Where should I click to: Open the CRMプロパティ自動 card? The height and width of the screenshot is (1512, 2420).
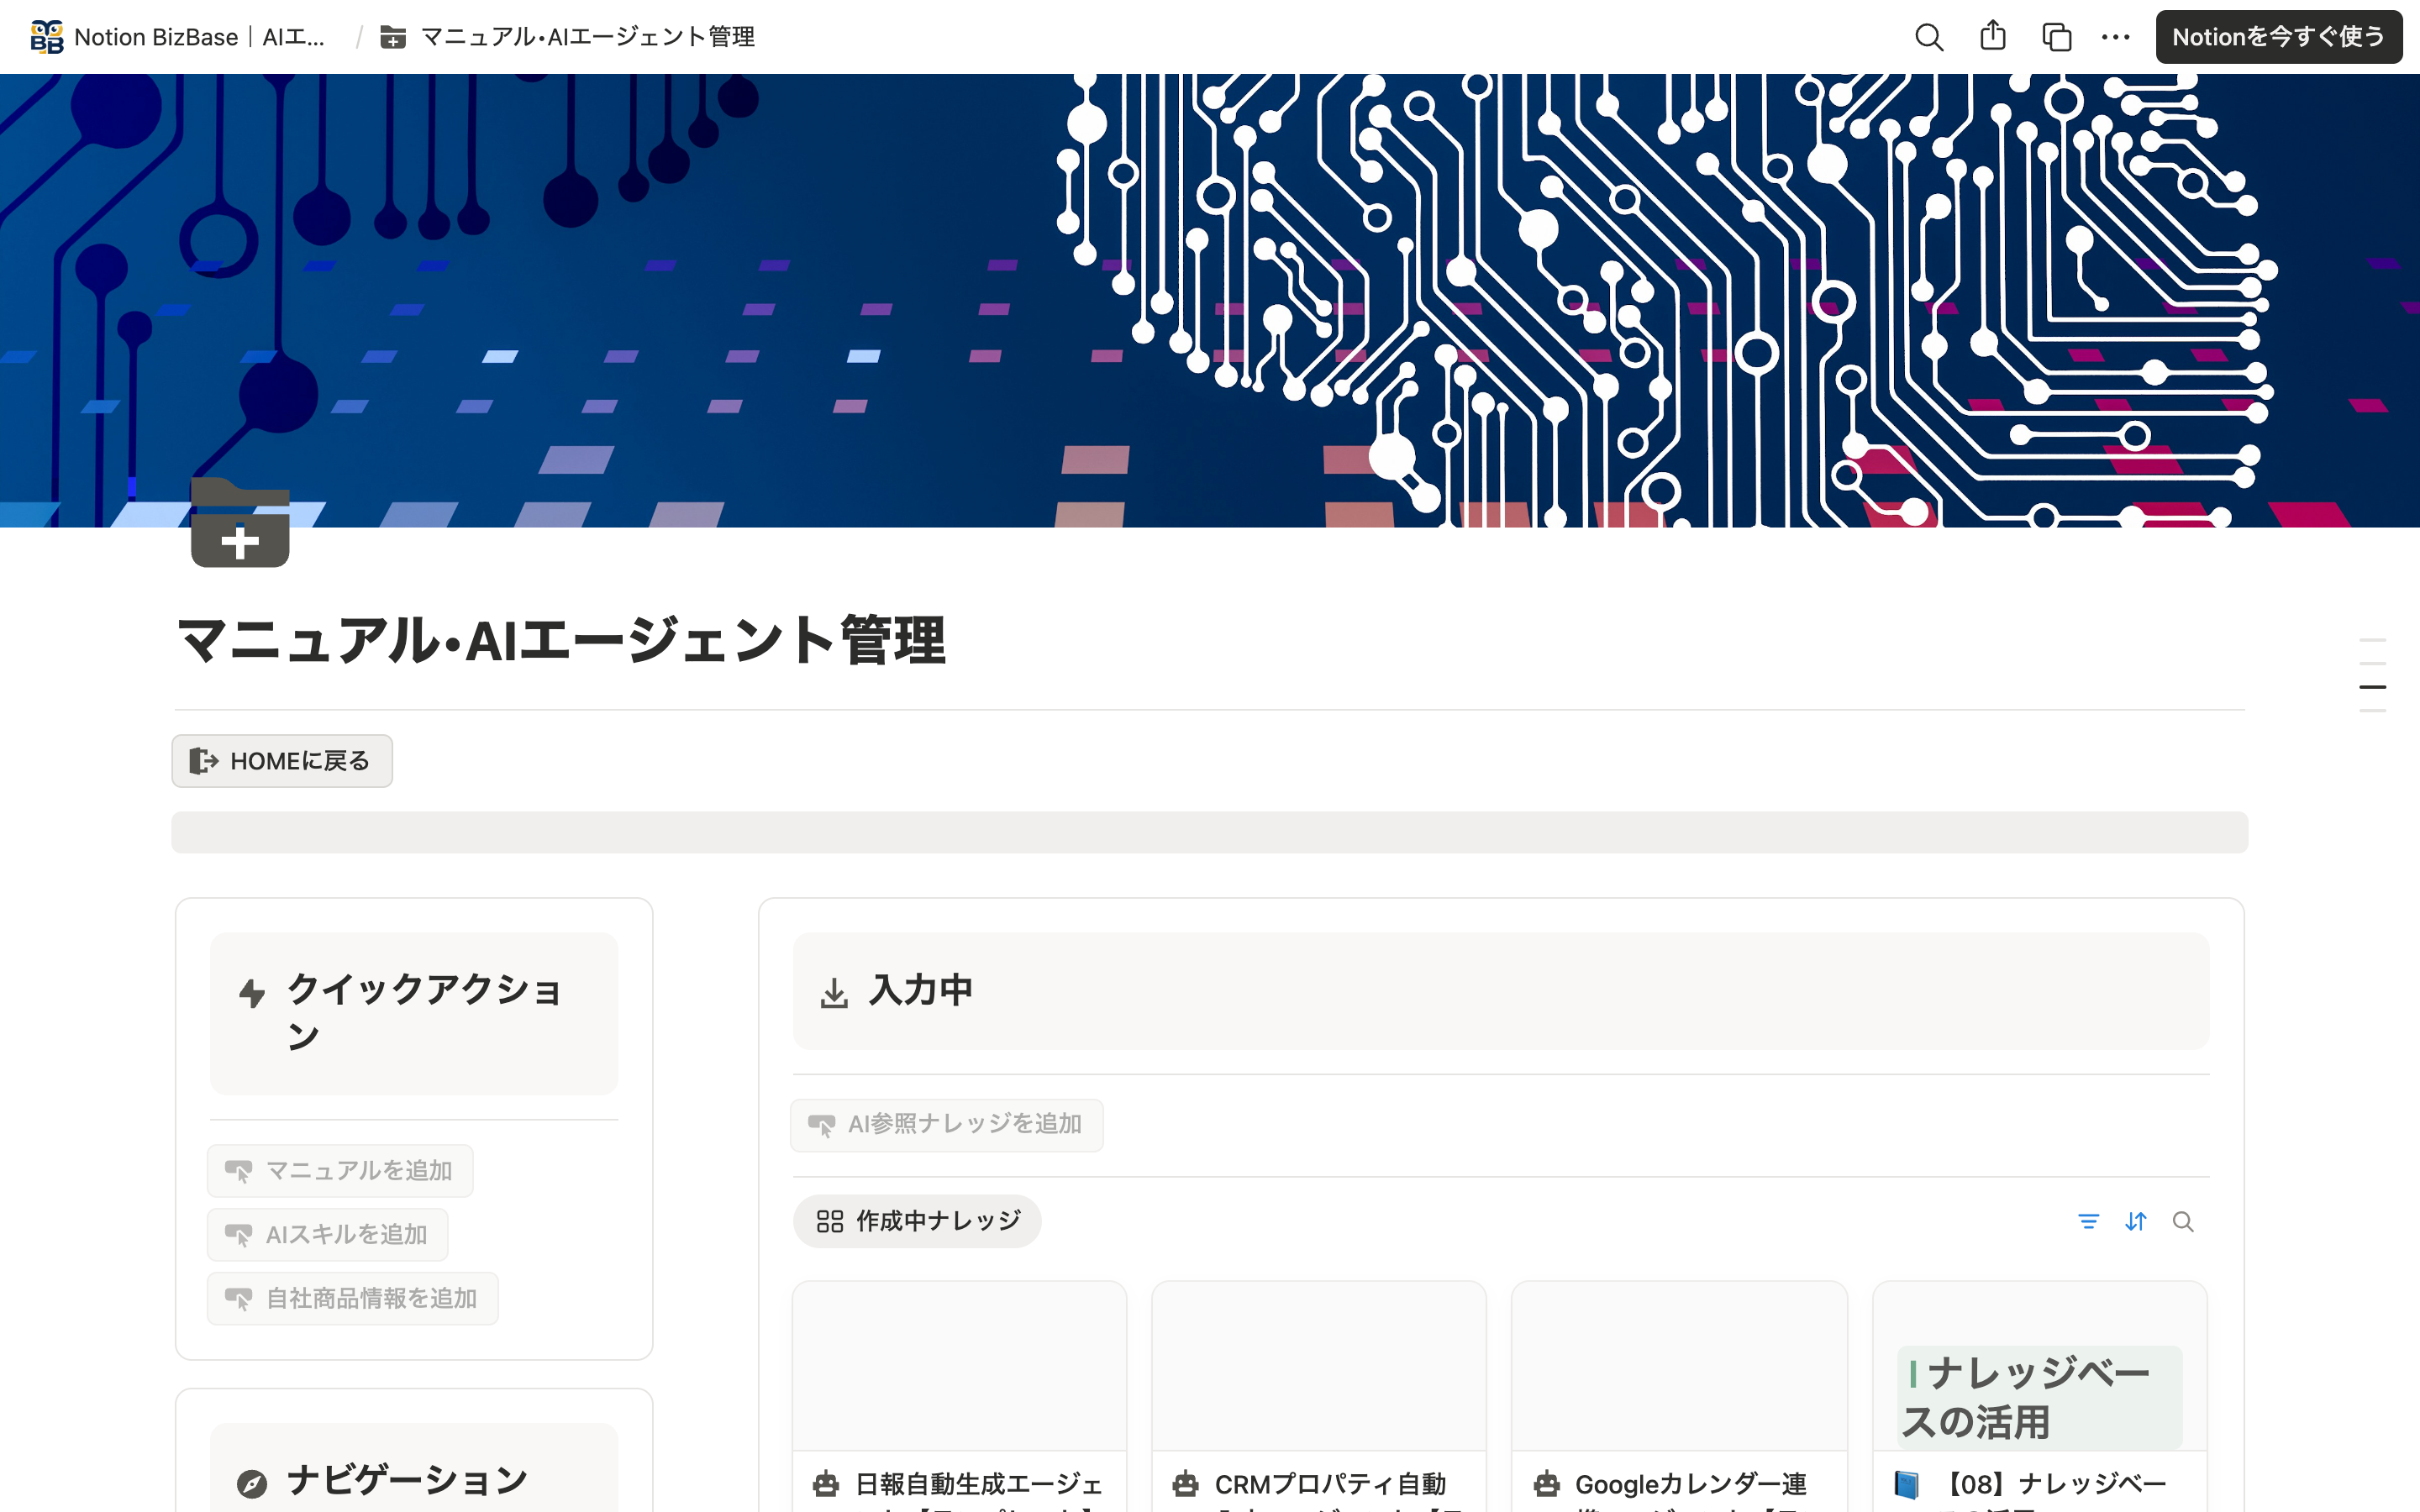1319,1396
